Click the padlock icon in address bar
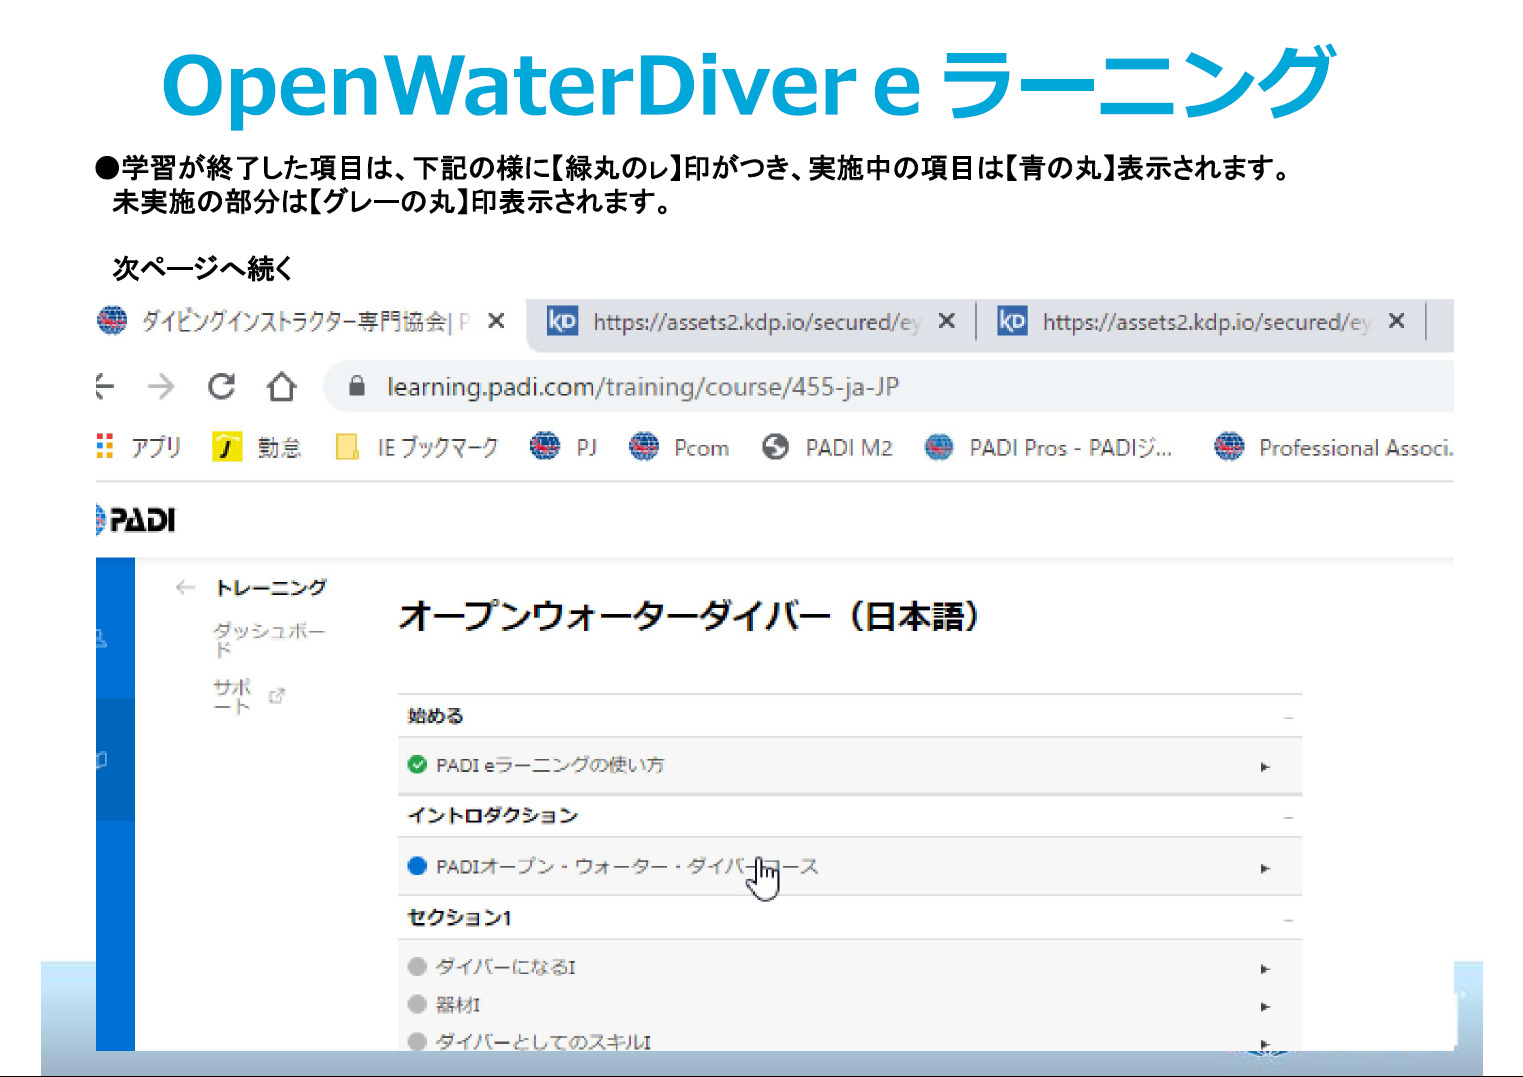The height and width of the screenshot is (1077, 1523). pyautogui.click(x=356, y=386)
